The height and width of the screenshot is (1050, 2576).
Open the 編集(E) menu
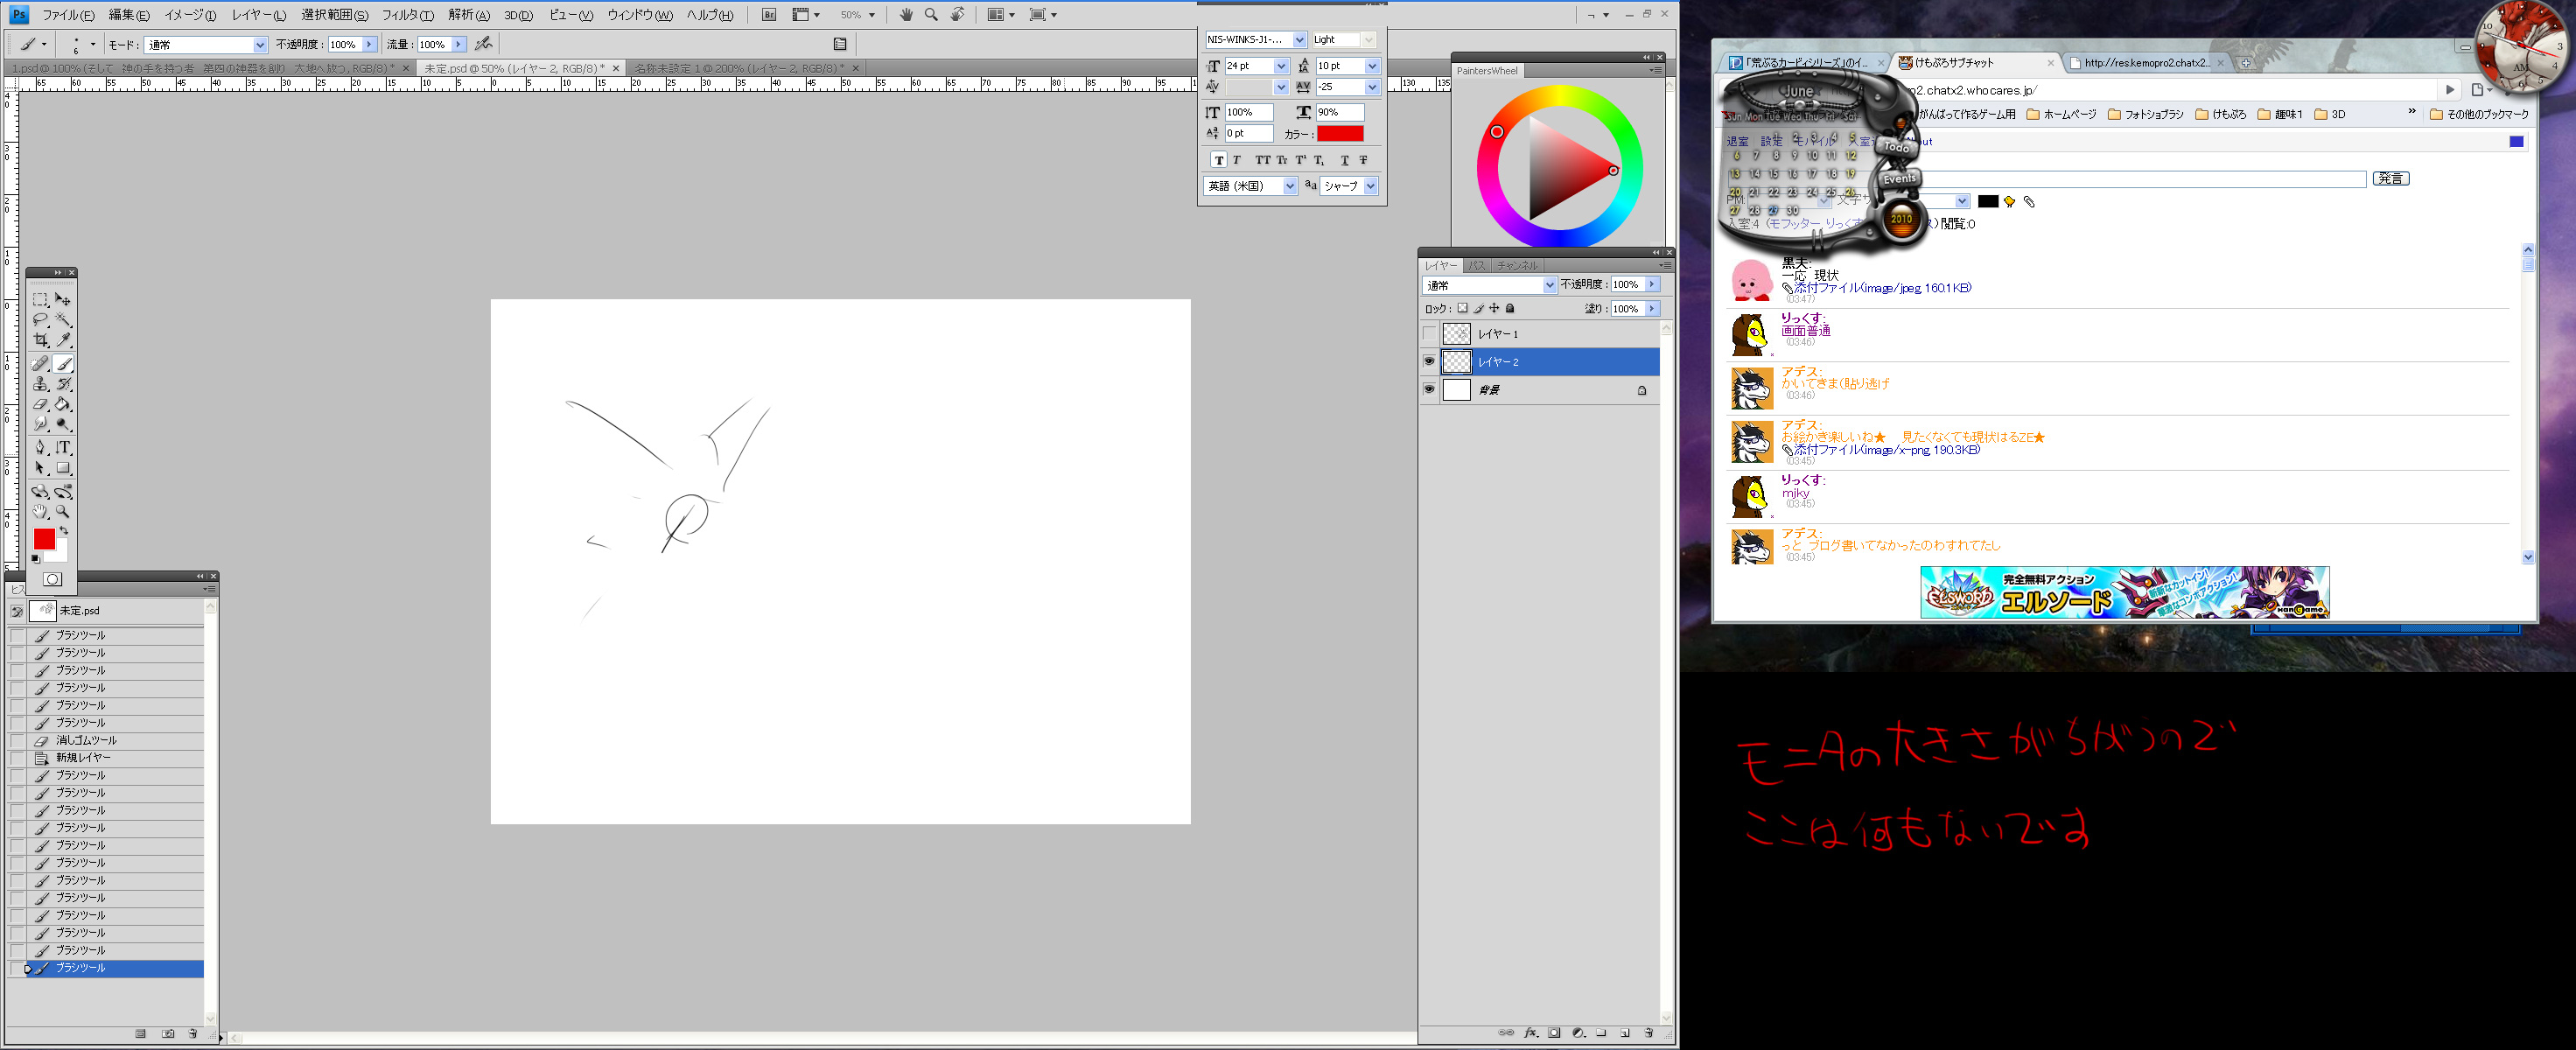(x=129, y=15)
